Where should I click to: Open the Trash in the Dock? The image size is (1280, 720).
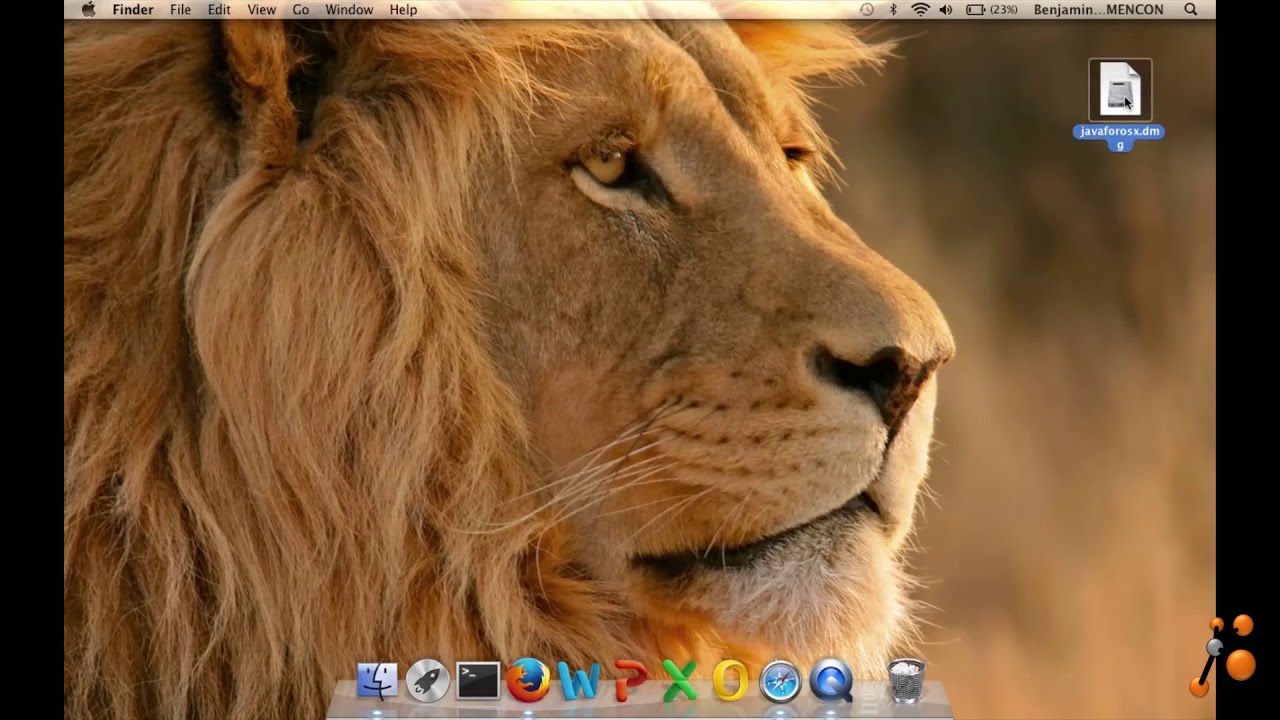click(906, 681)
